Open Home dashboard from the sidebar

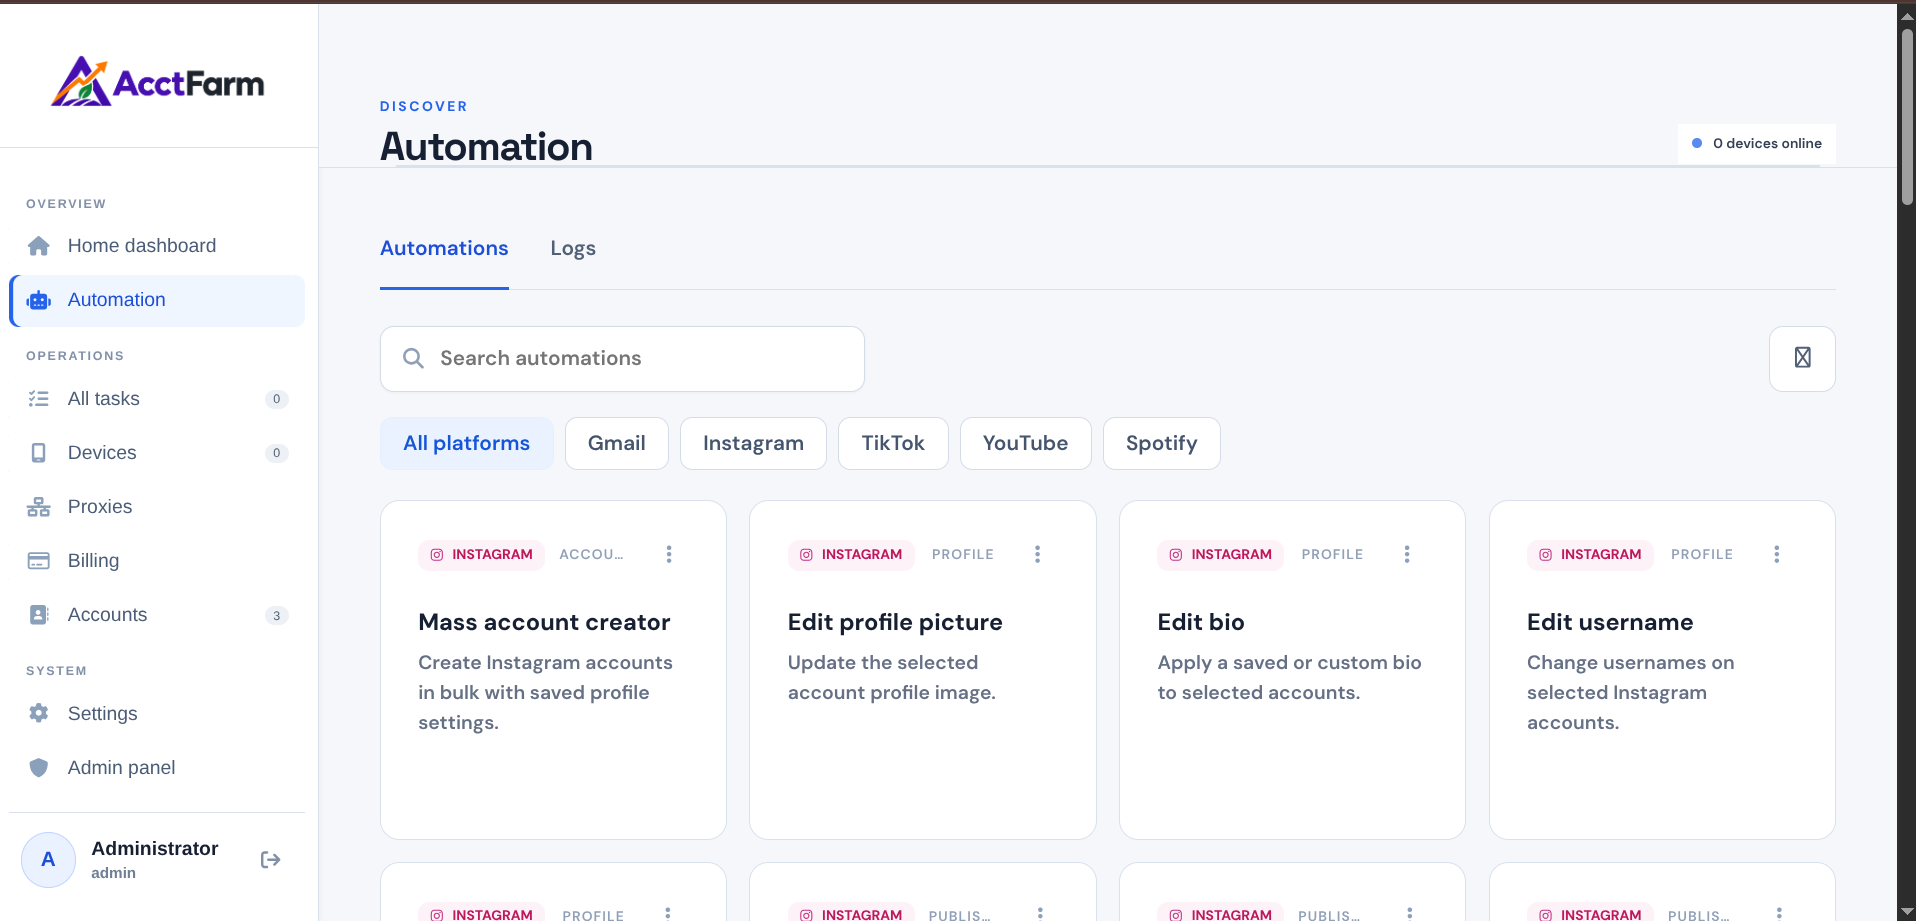tap(157, 246)
